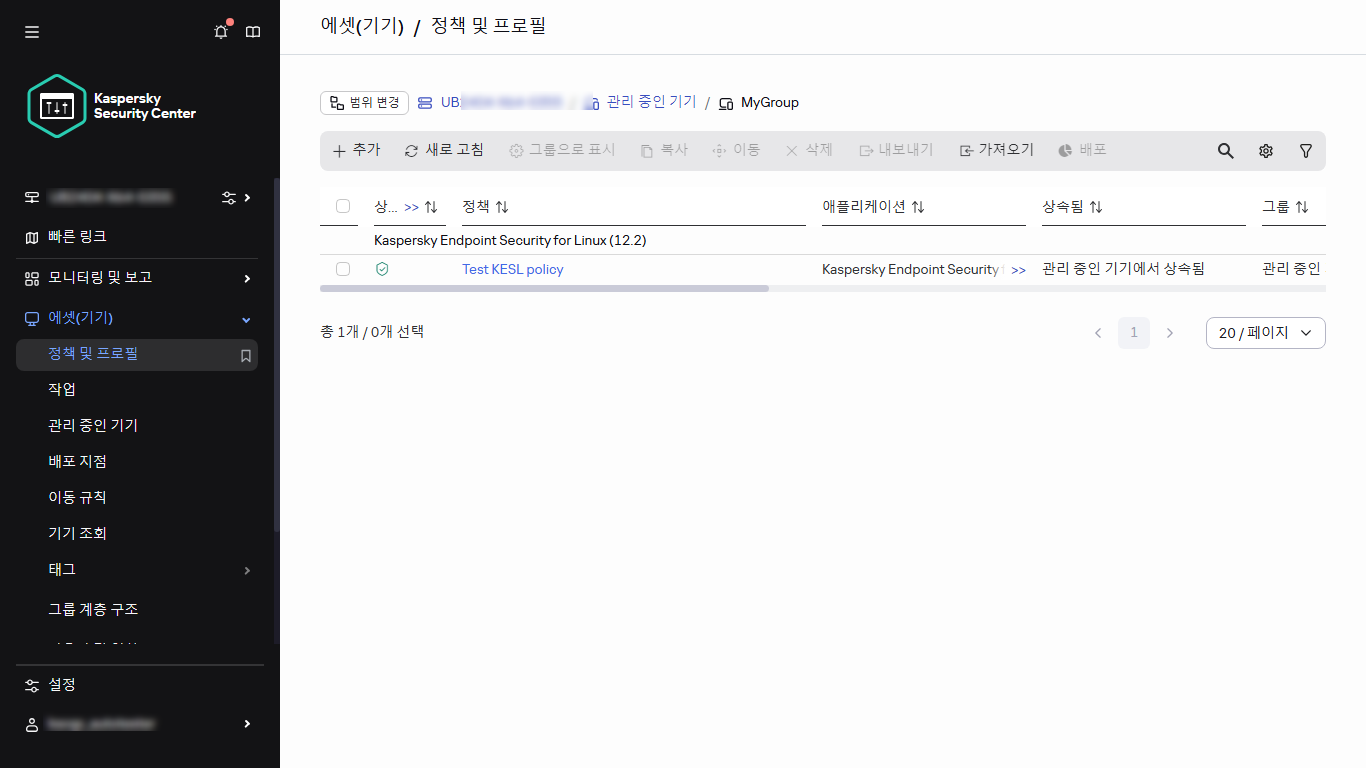Open the navigation hamburger menu

click(x=31, y=31)
